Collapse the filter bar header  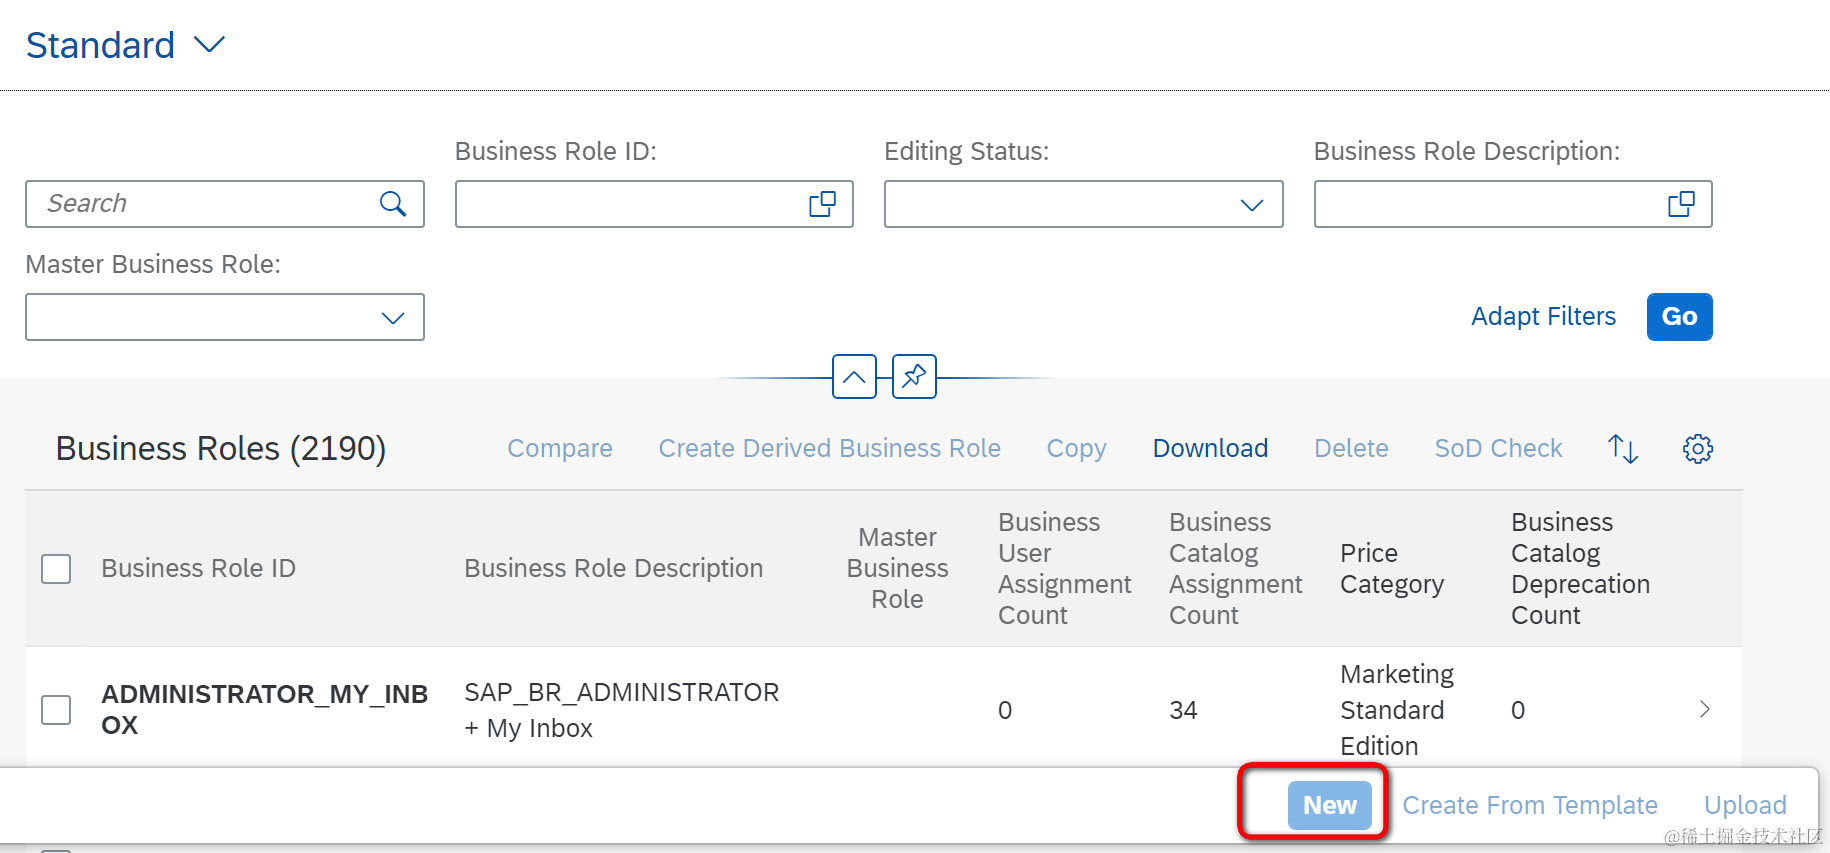pyautogui.click(x=854, y=377)
